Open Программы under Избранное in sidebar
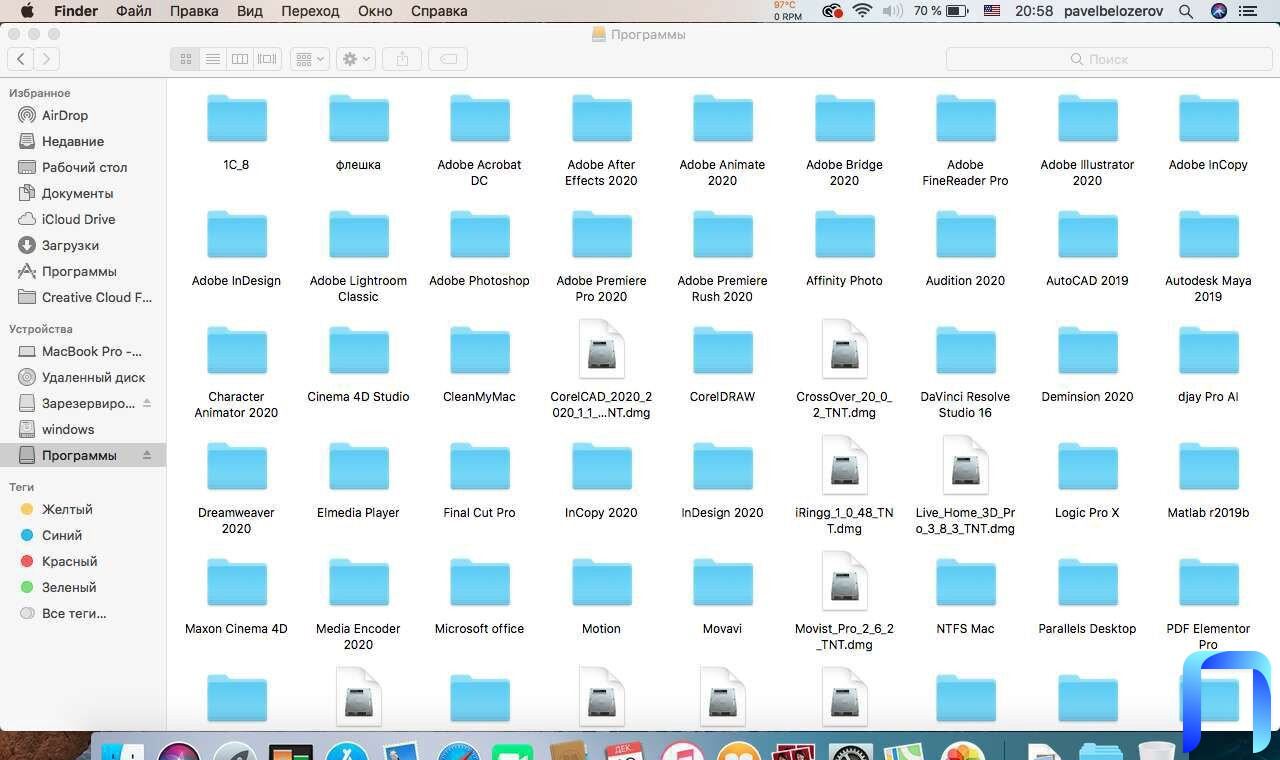Image resolution: width=1280 pixels, height=760 pixels. pyautogui.click(x=83, y=271)
